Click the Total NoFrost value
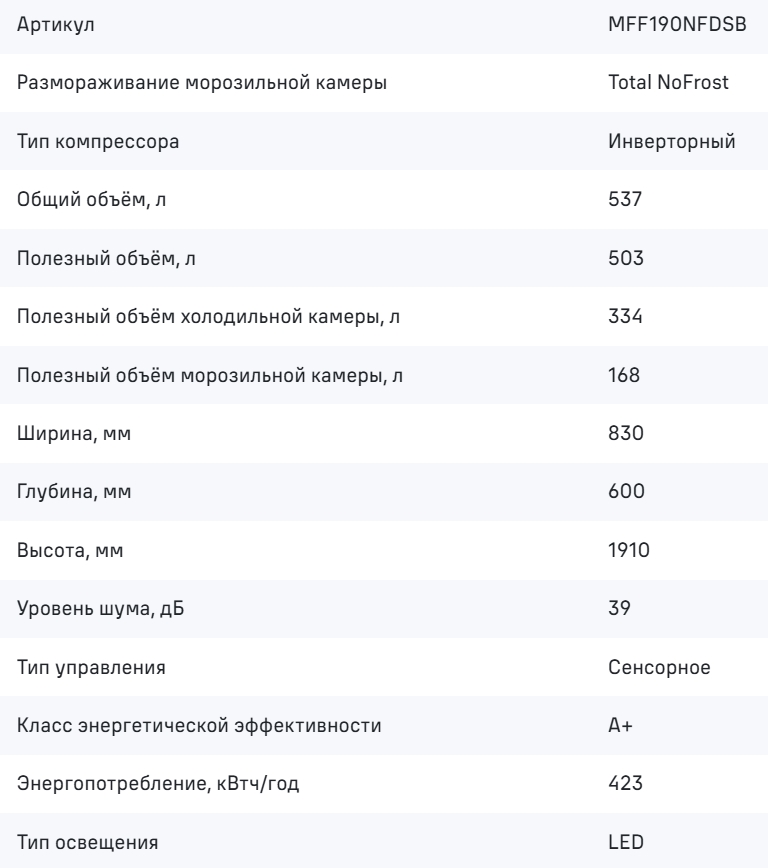 668,82
